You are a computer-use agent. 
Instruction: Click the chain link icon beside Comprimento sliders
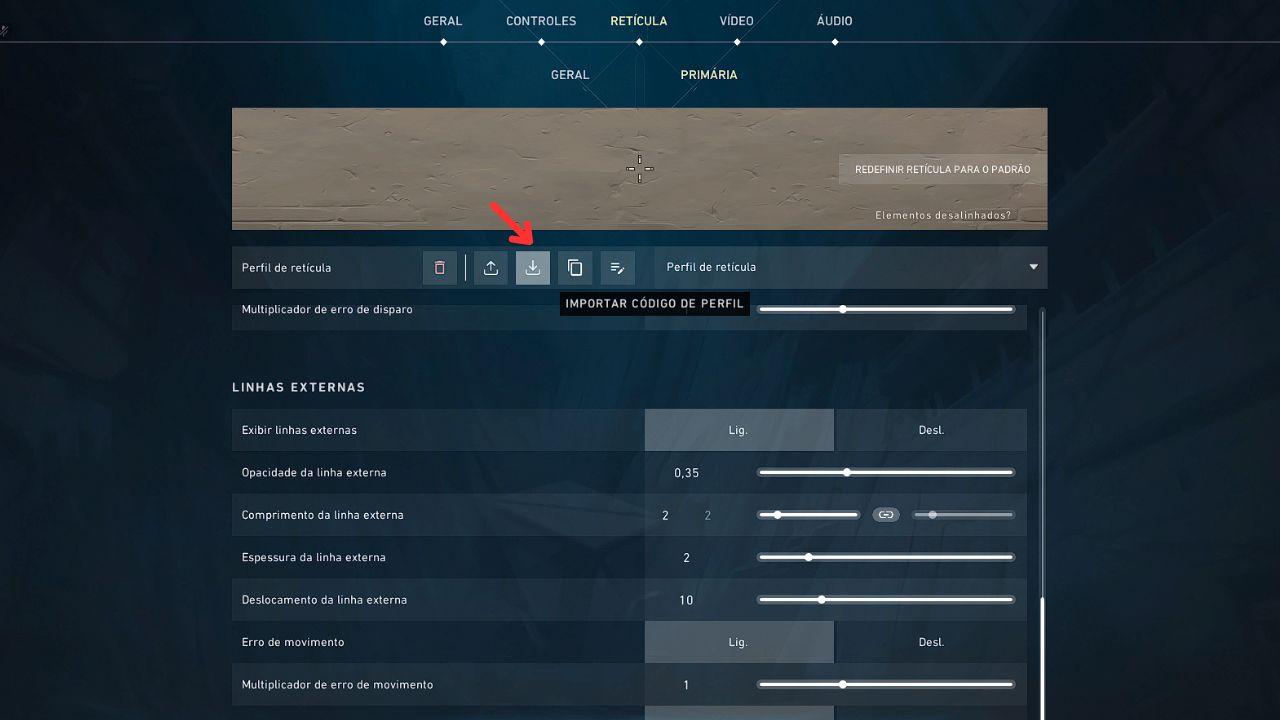(886, 514)
